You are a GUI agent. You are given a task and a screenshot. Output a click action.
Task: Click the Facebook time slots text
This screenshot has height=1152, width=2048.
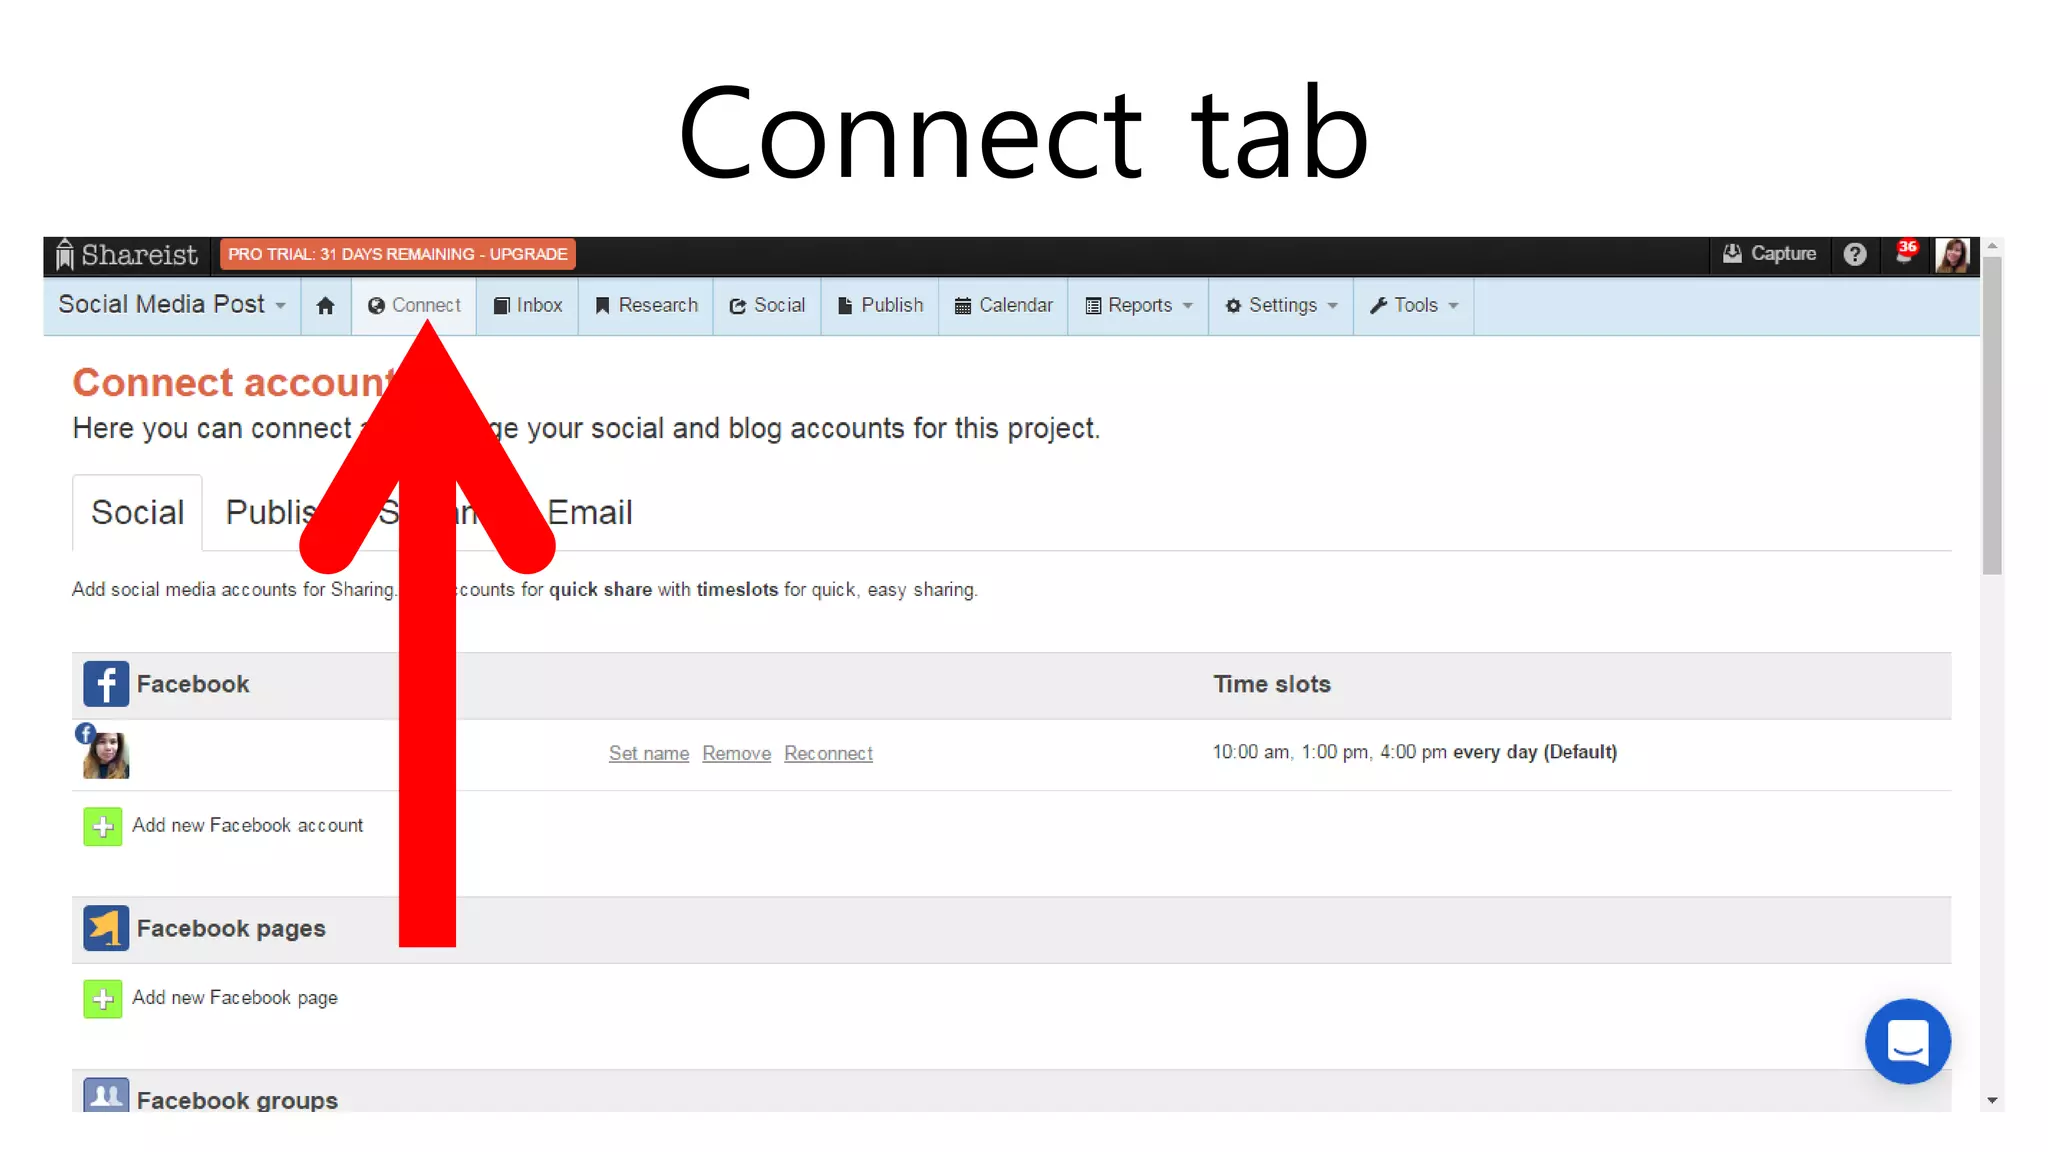(1414, 752)
